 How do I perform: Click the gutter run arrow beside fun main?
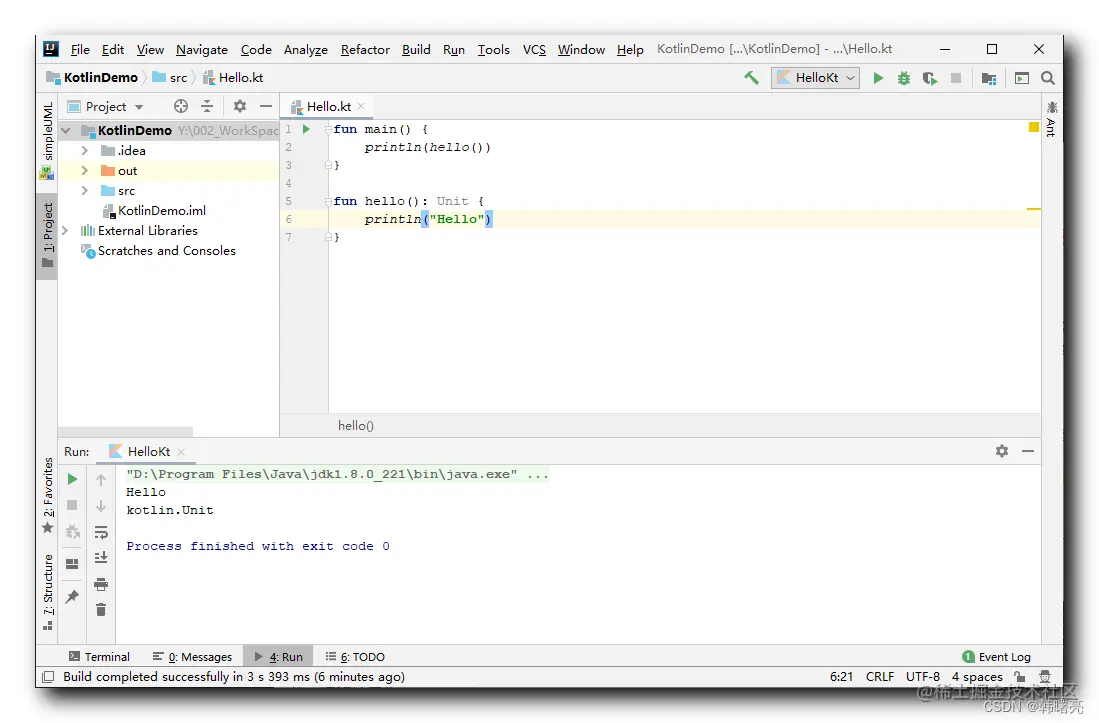coord(306,129)
